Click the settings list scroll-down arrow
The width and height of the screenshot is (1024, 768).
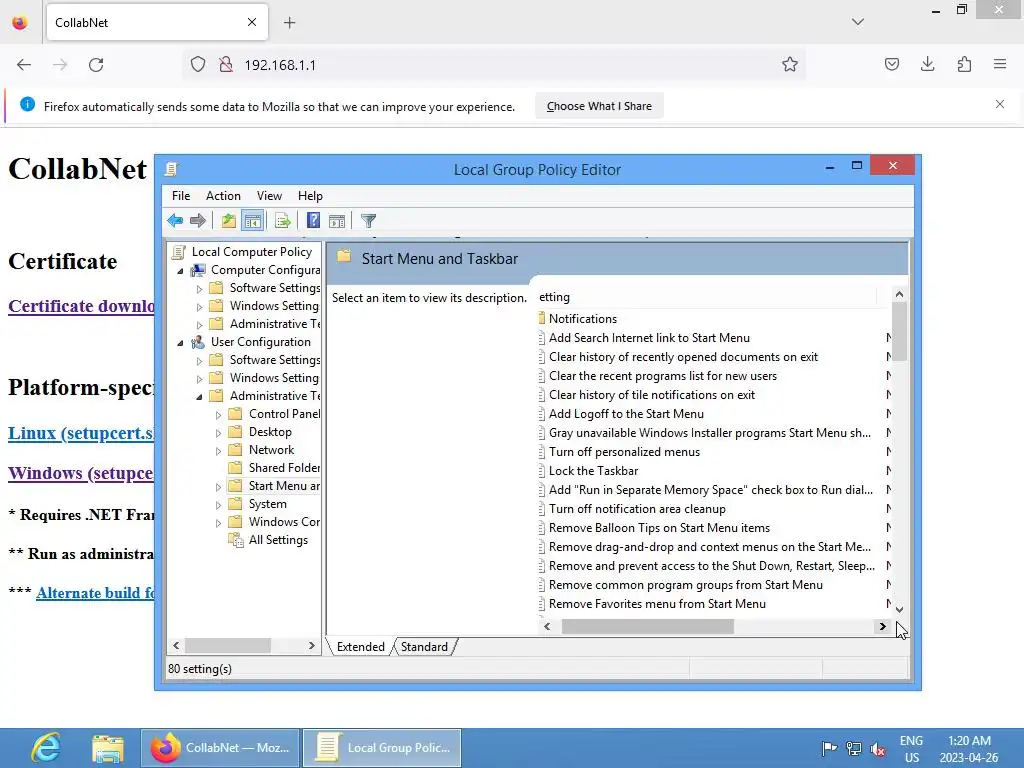point(899,609)
